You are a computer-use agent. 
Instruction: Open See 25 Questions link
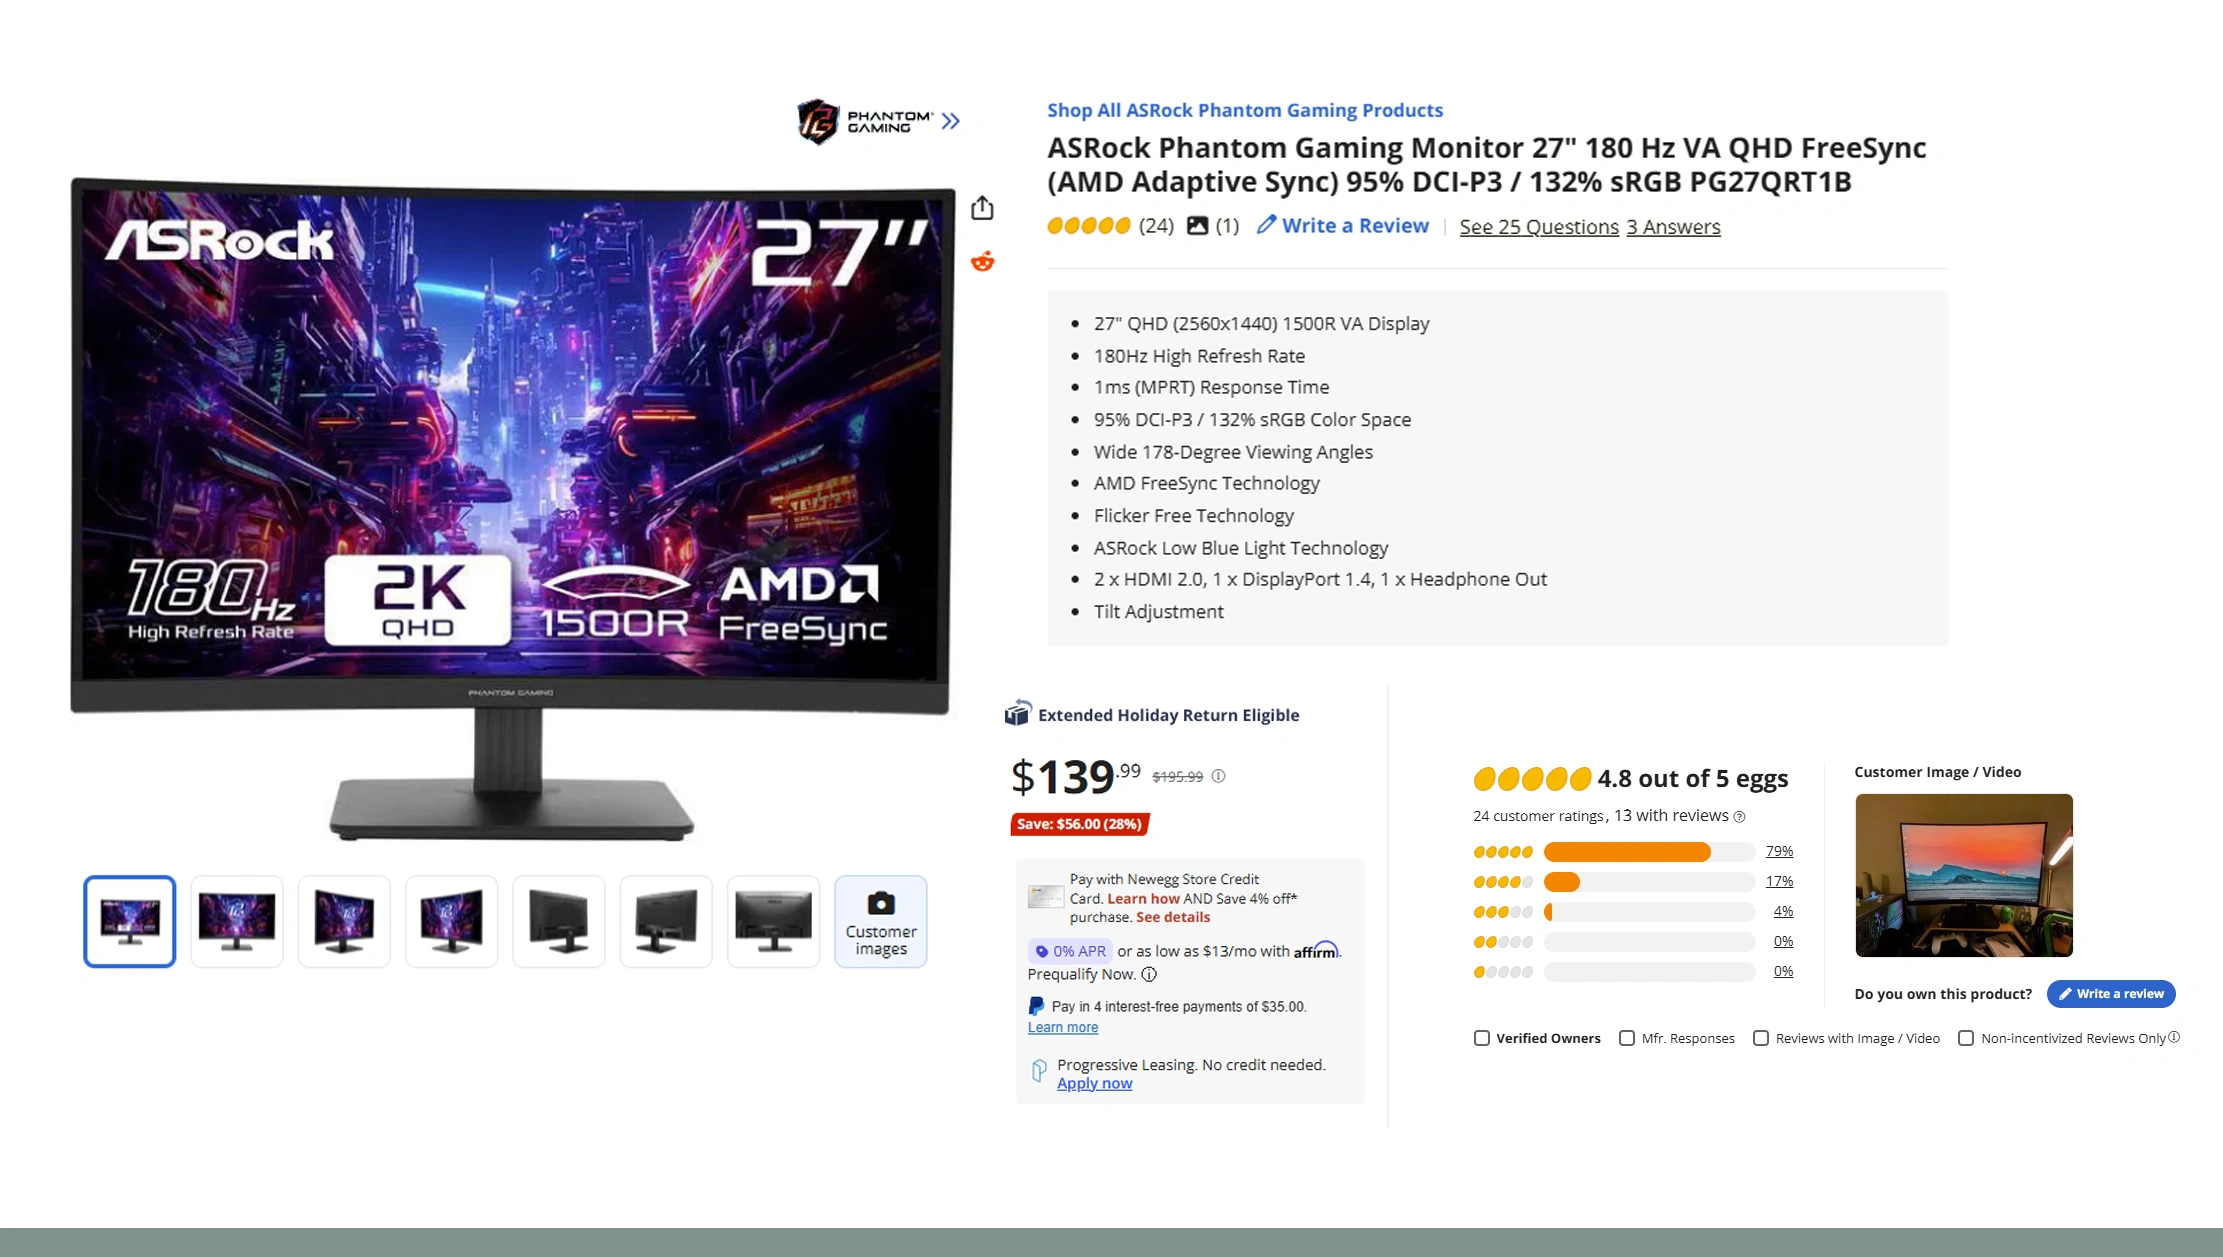click(1539, 227)
